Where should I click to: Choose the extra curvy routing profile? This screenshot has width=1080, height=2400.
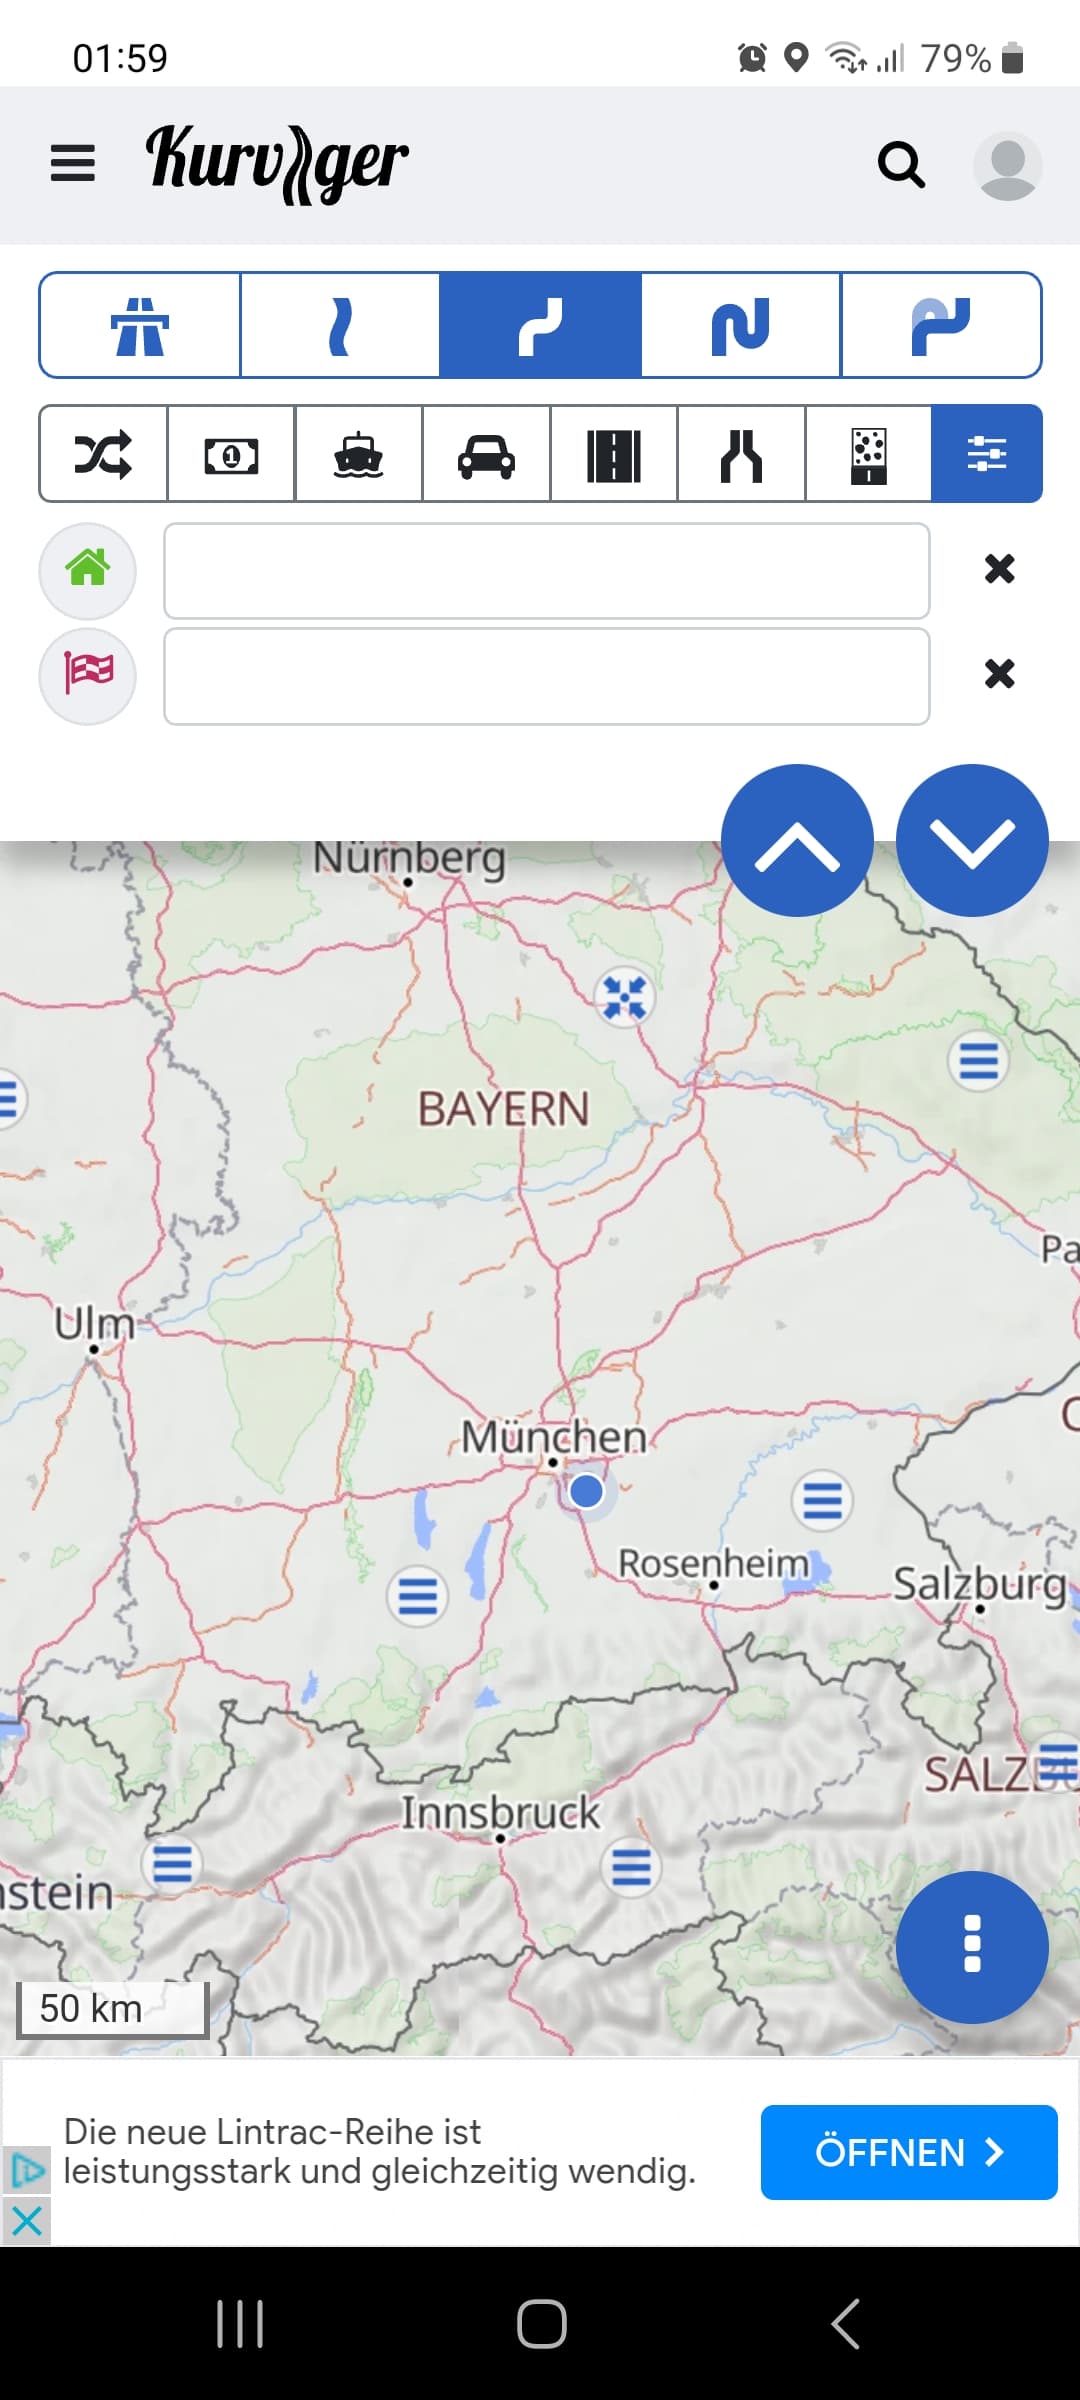740,325
